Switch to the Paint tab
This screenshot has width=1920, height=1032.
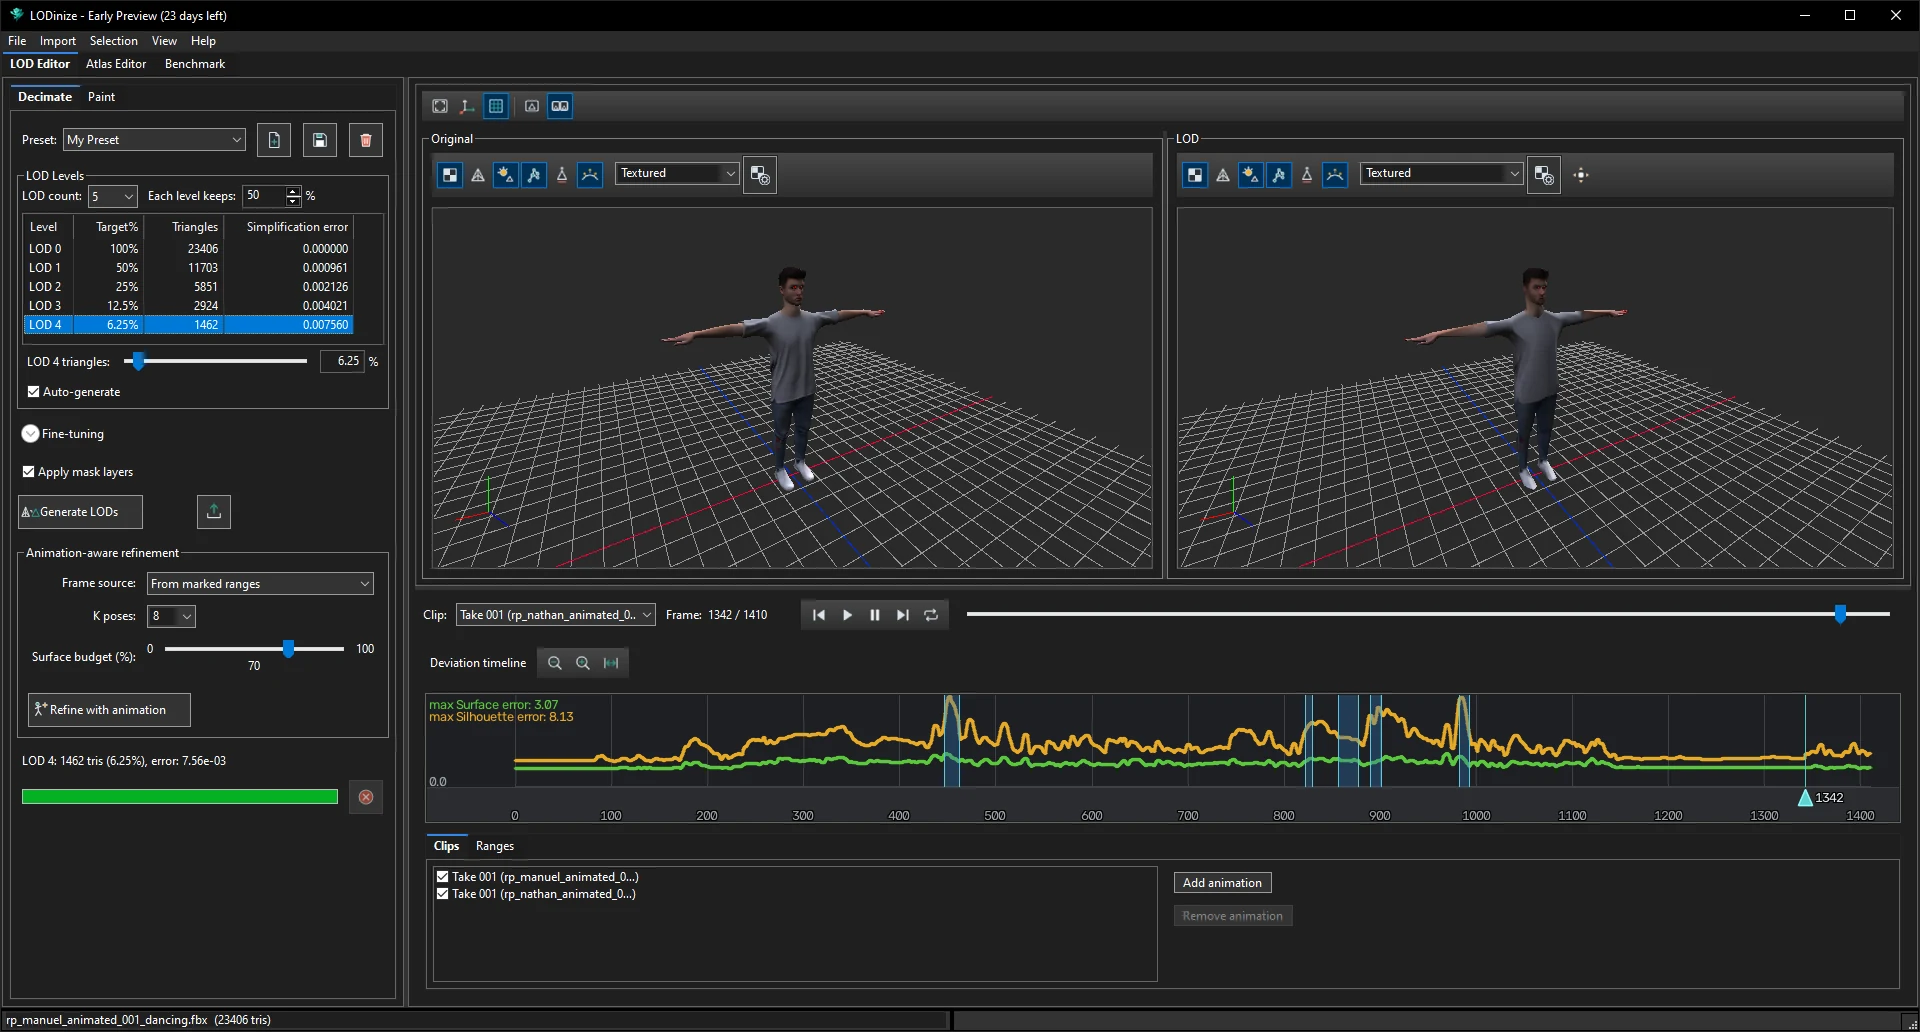(x=101, y=97)
